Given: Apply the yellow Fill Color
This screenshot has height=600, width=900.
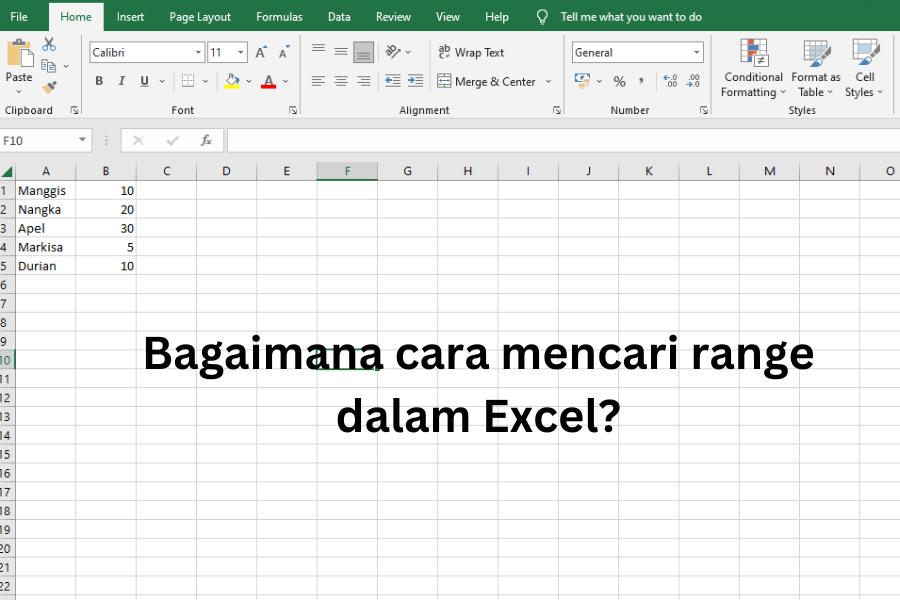Looking at the screenshot, I should tap(232, 81).
